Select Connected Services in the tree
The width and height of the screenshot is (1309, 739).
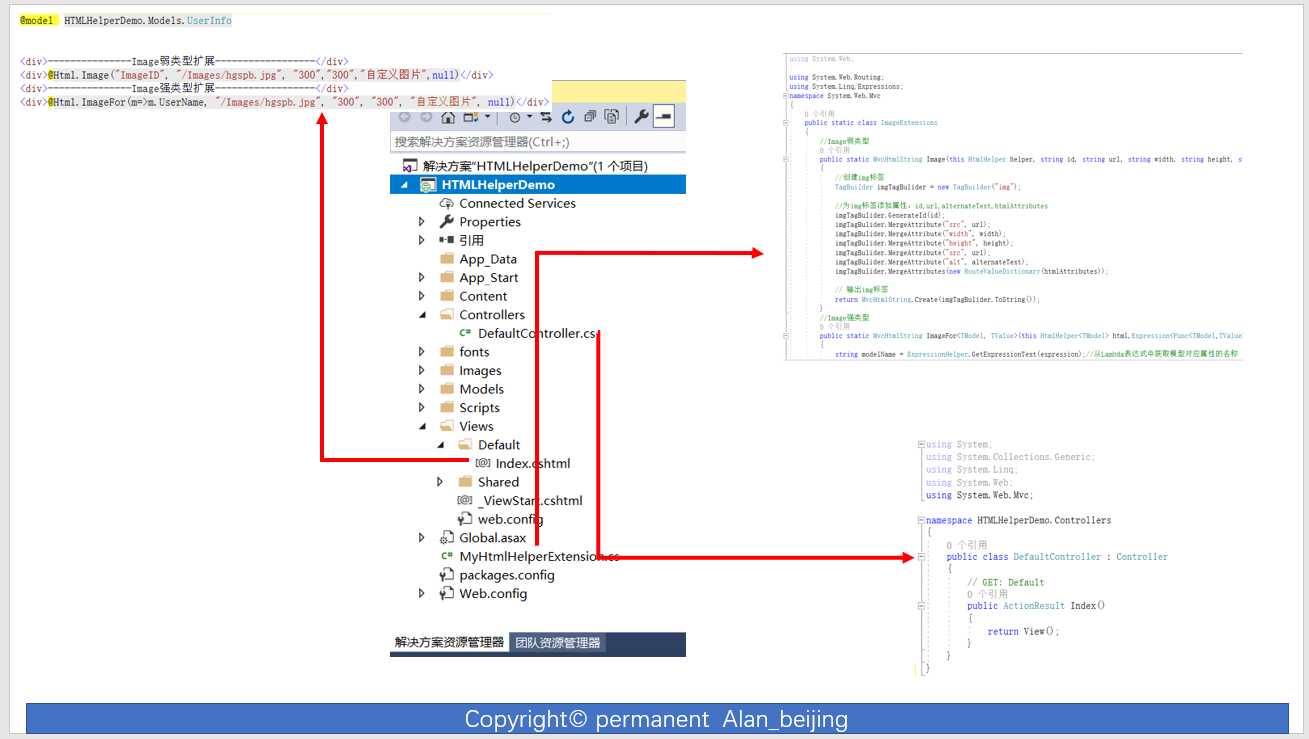tap(517, 203)
